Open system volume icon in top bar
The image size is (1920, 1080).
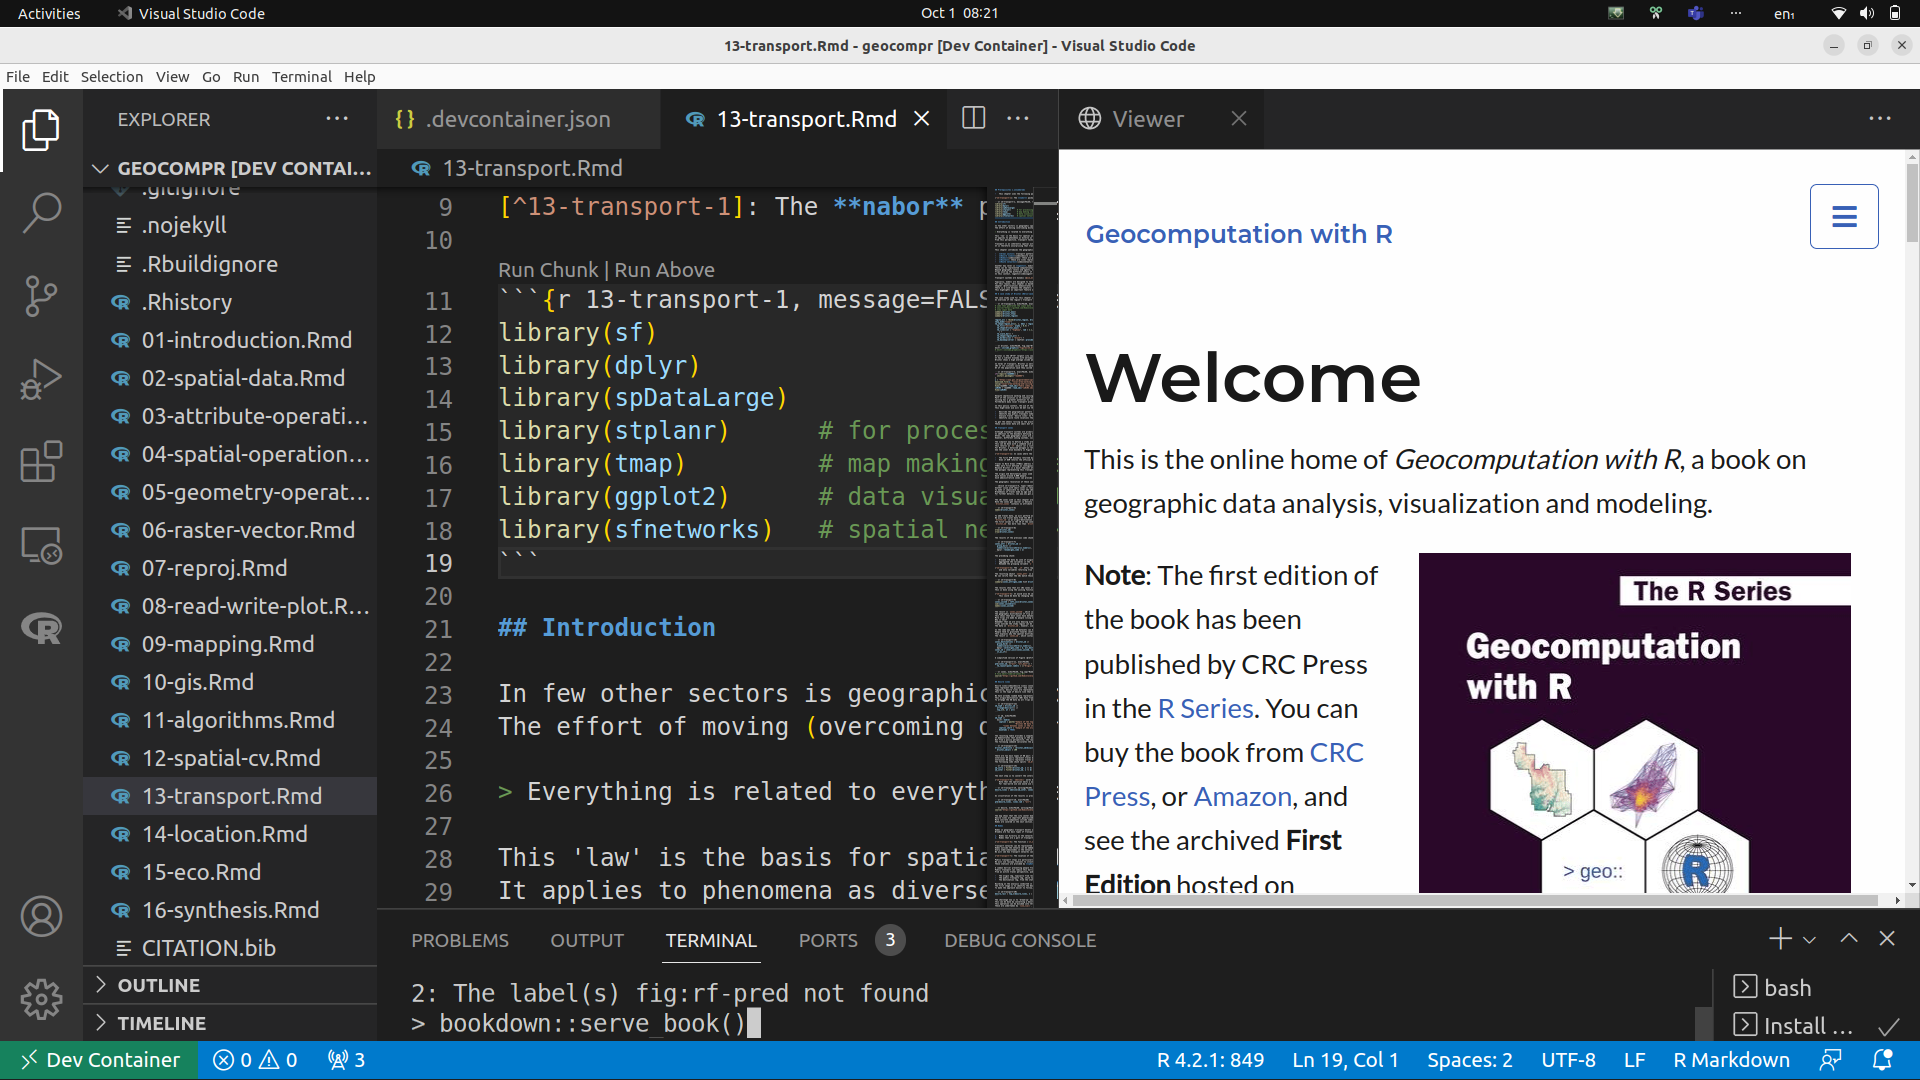coord(1866,13)
